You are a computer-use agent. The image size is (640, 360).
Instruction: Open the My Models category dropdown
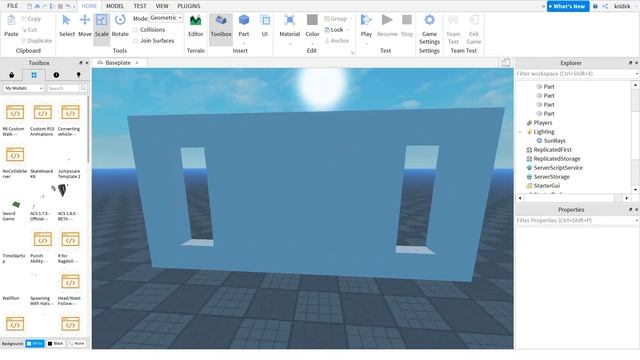coord(24,88)
